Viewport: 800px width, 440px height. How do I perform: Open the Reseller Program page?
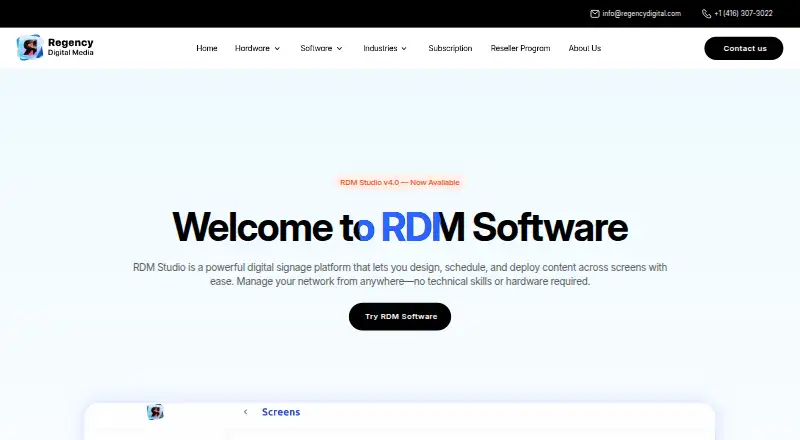[x=520, y=48]
